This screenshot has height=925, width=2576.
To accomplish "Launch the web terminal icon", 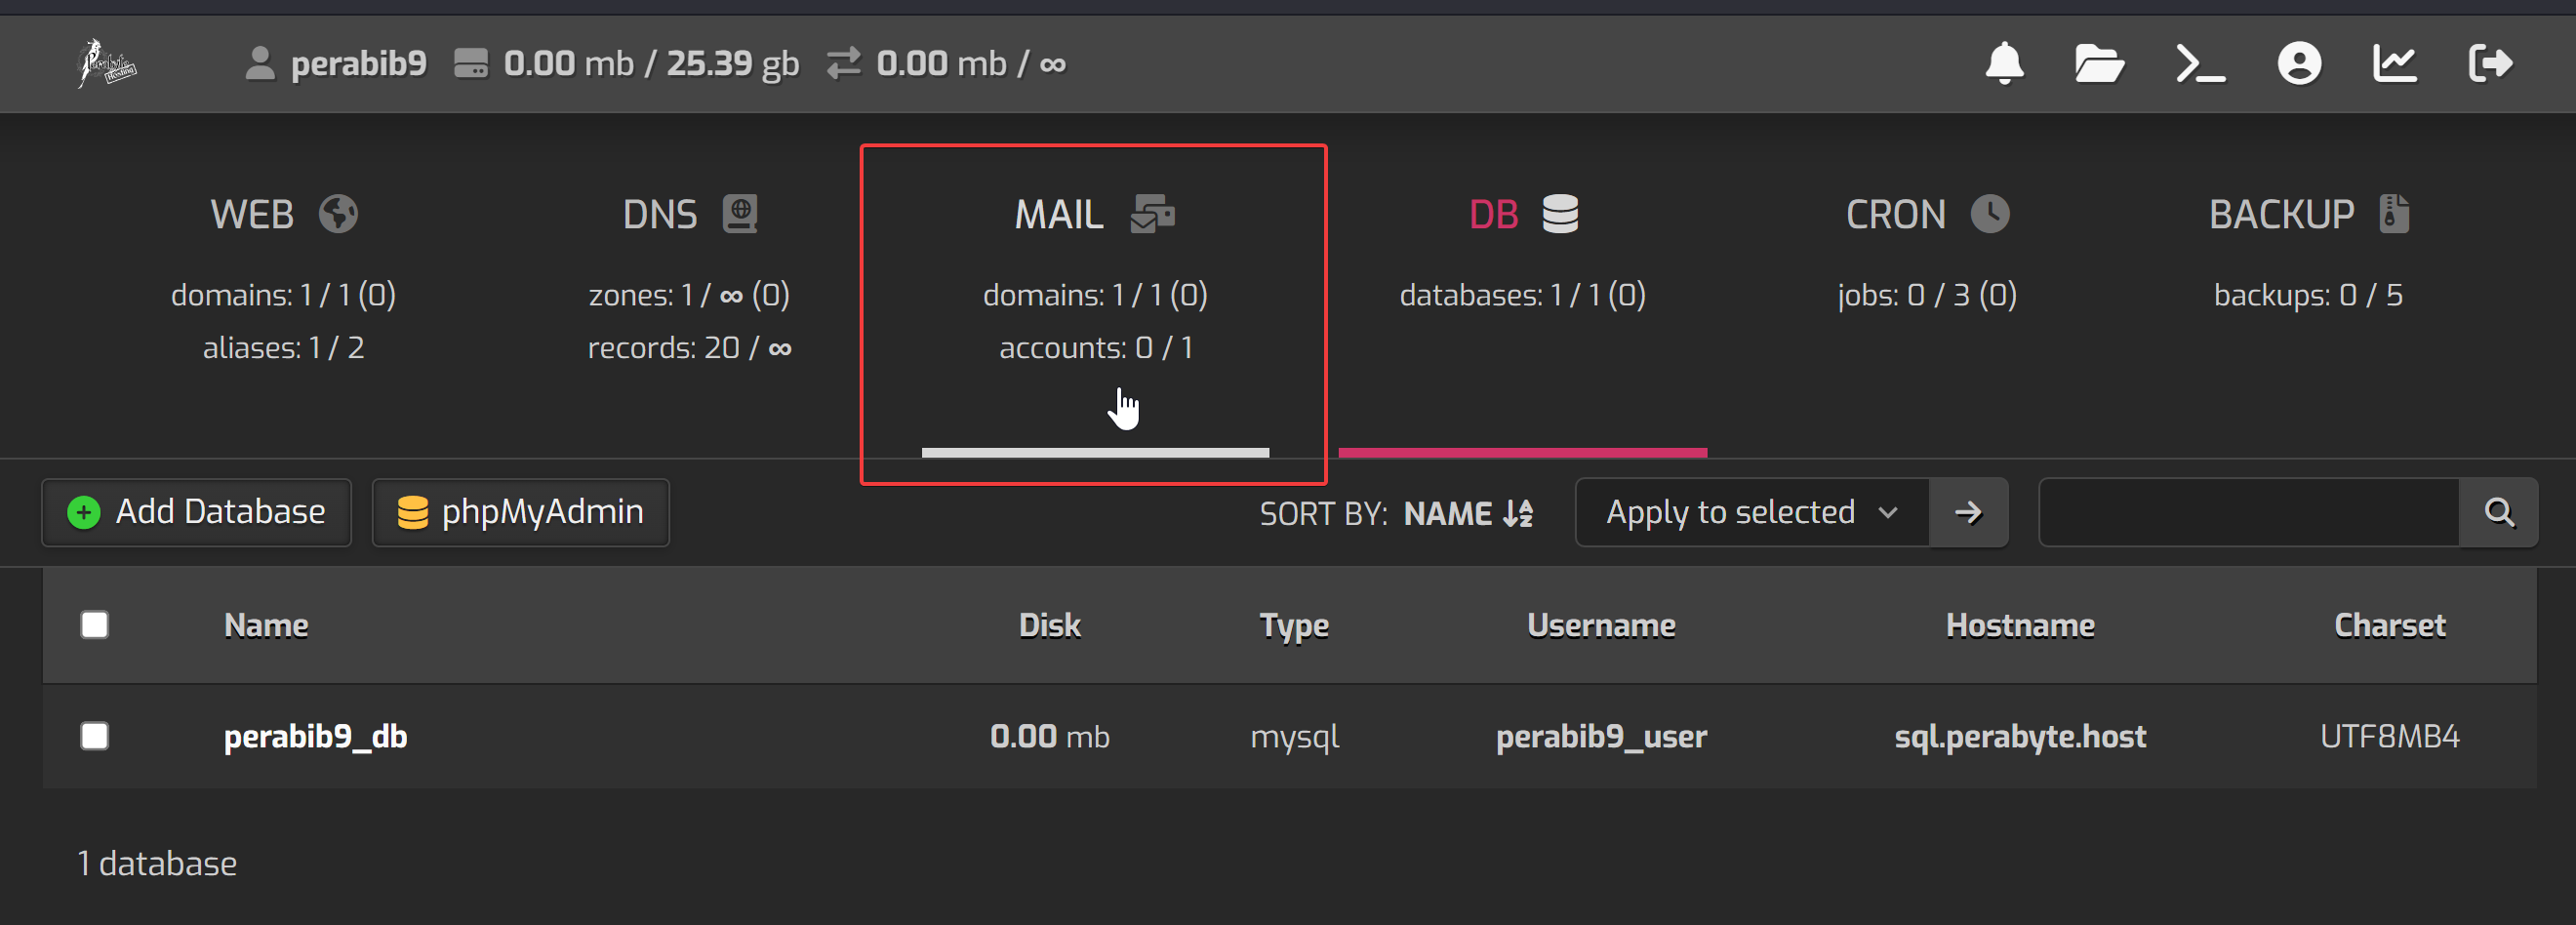I will click(x=2200, y=64).
